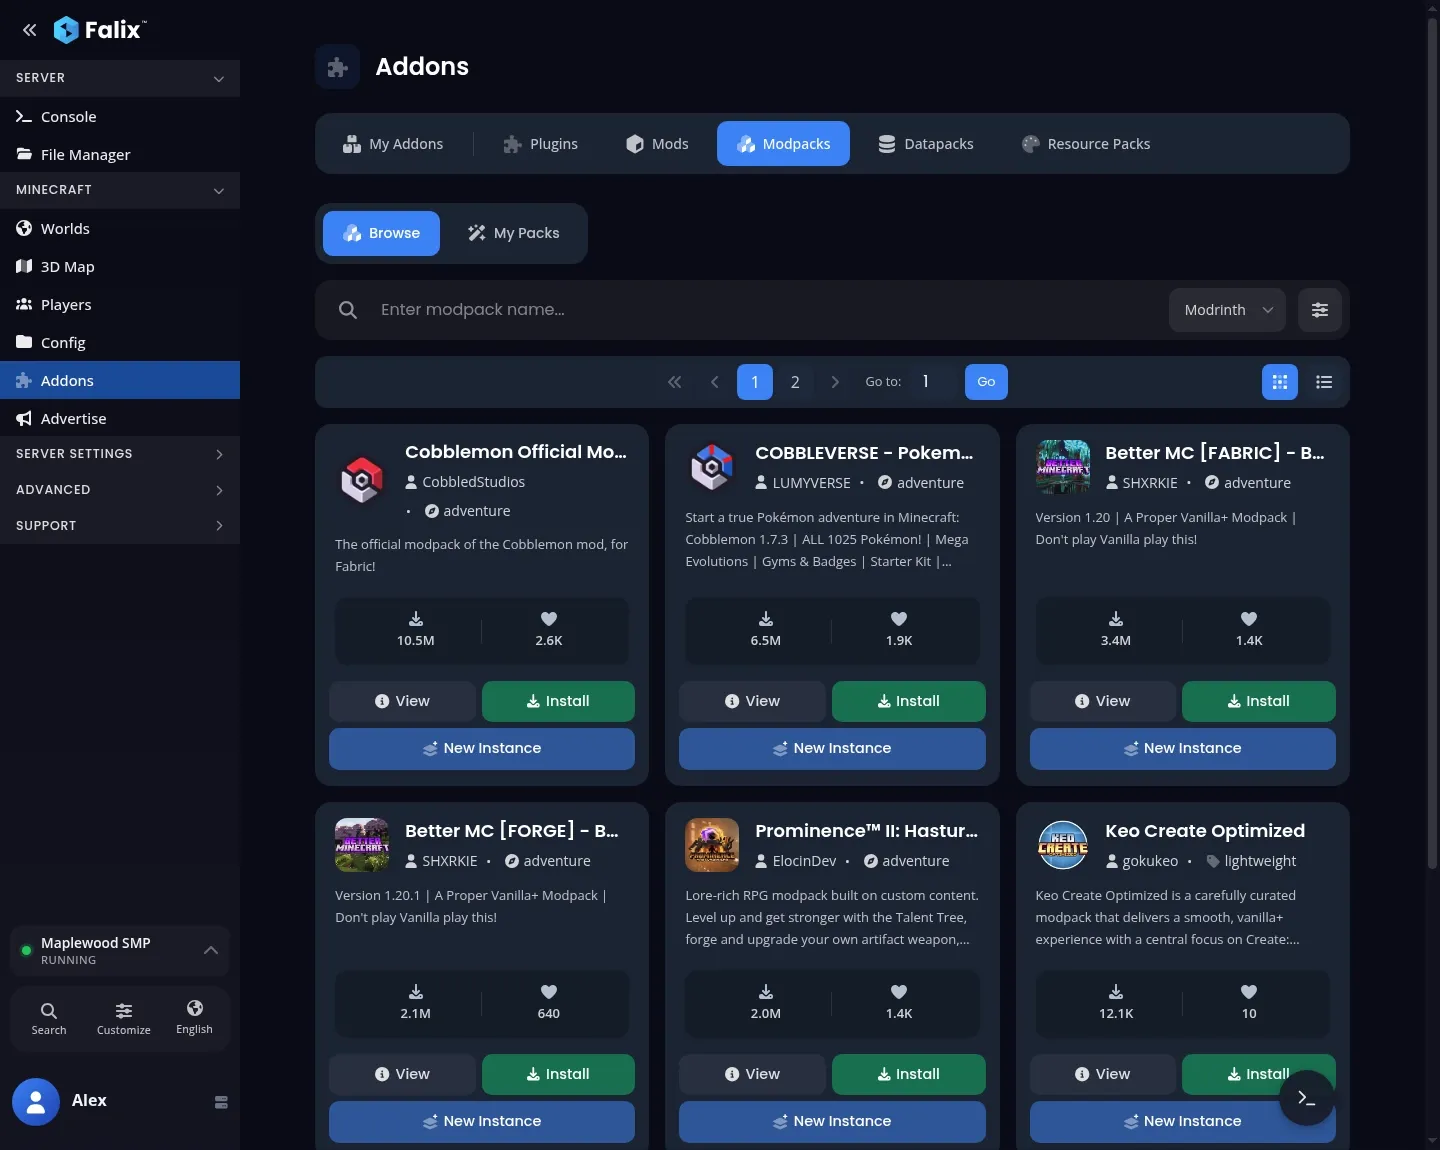
Task: Open 3D Map page
Action: [120, 266]
